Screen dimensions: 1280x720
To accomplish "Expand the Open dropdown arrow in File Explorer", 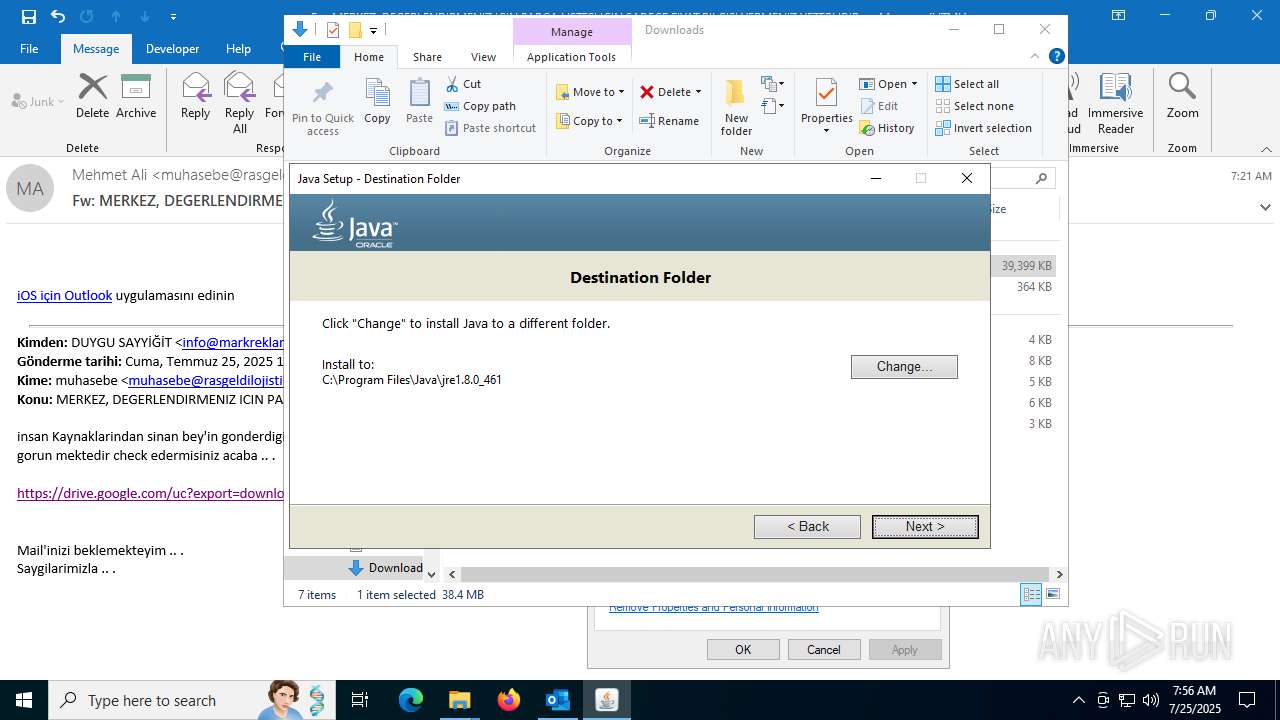I will 914,84.
